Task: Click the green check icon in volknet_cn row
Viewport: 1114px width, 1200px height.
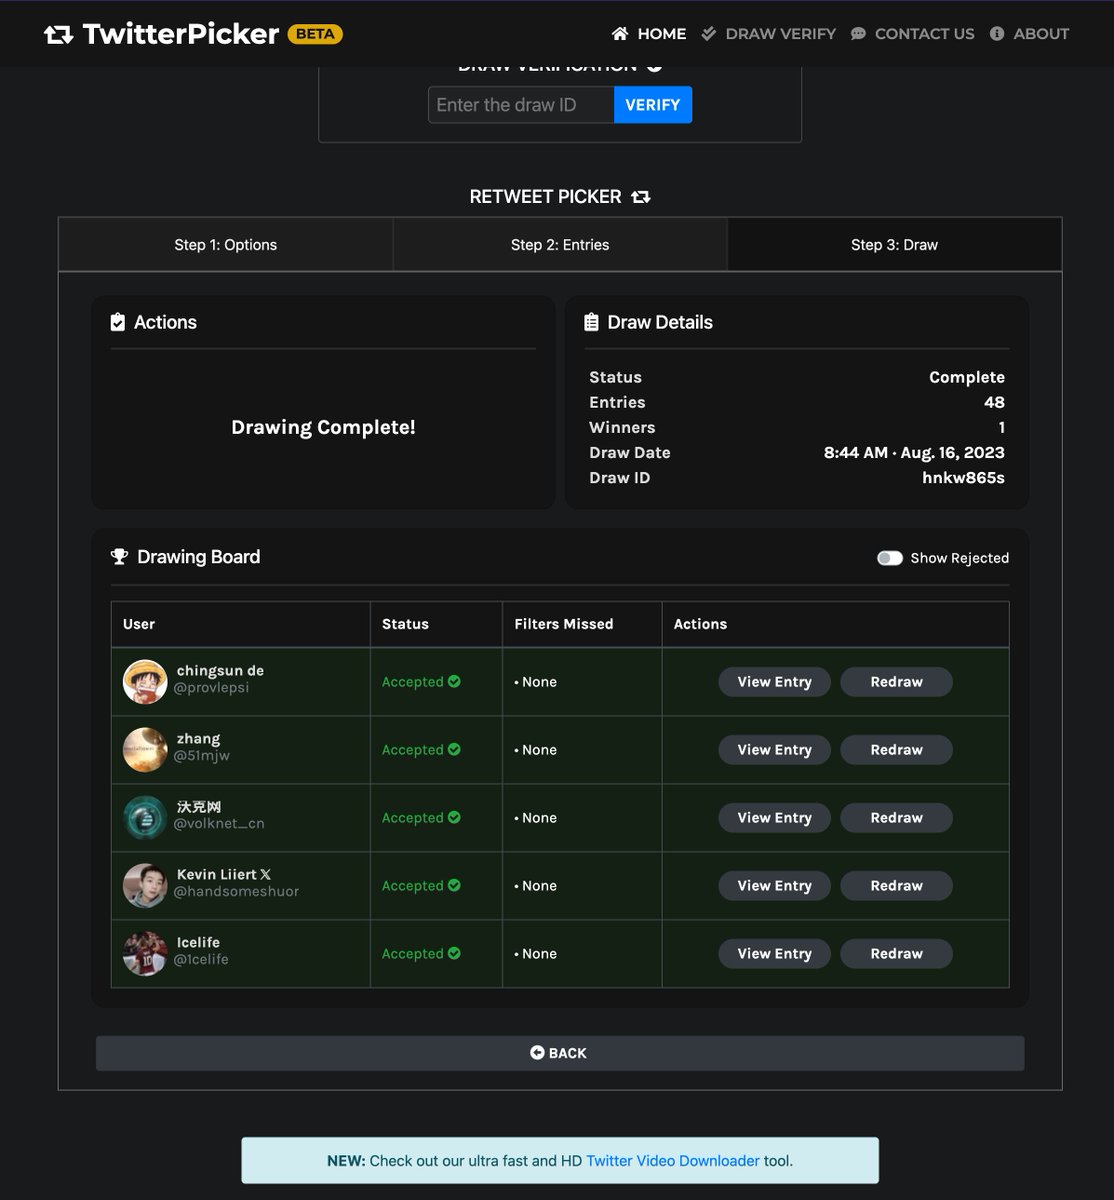Action: click(x=454, y=817)
